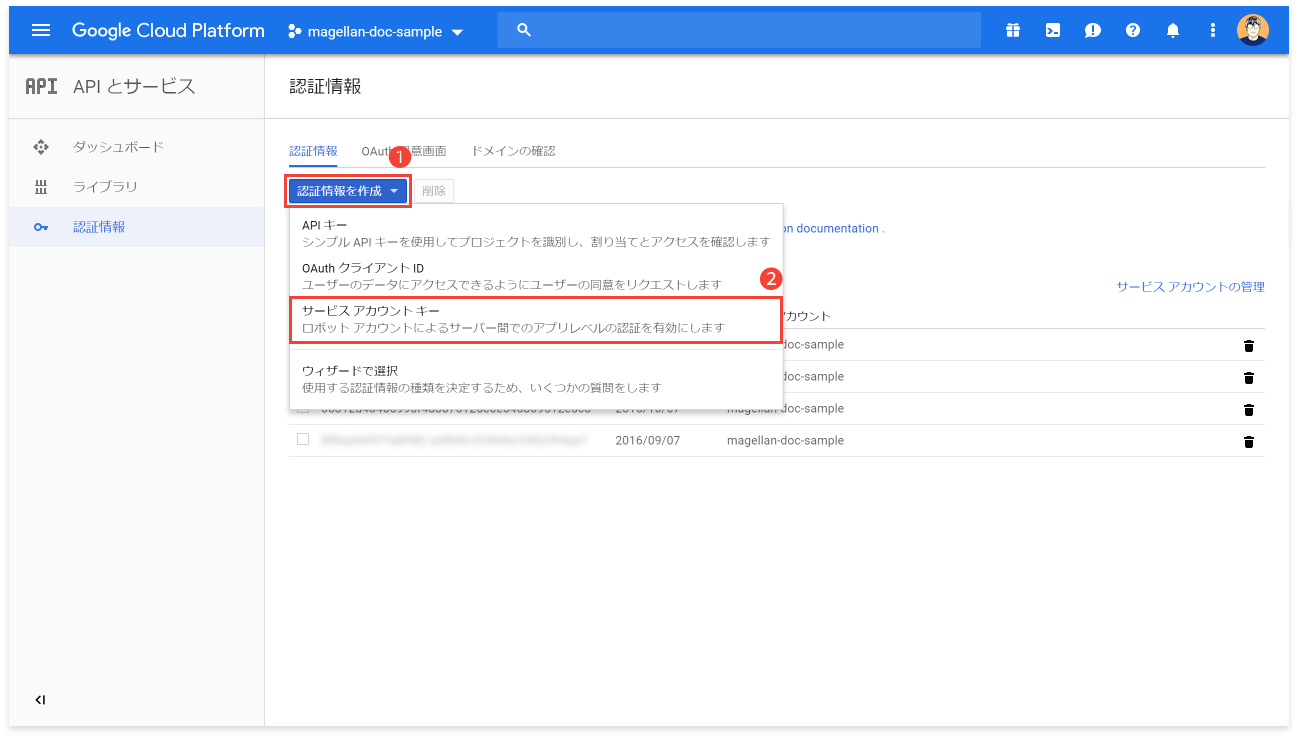Open the feedback alert icon
Screen dimensions: 1298x738
click(x=1093, y=30)
